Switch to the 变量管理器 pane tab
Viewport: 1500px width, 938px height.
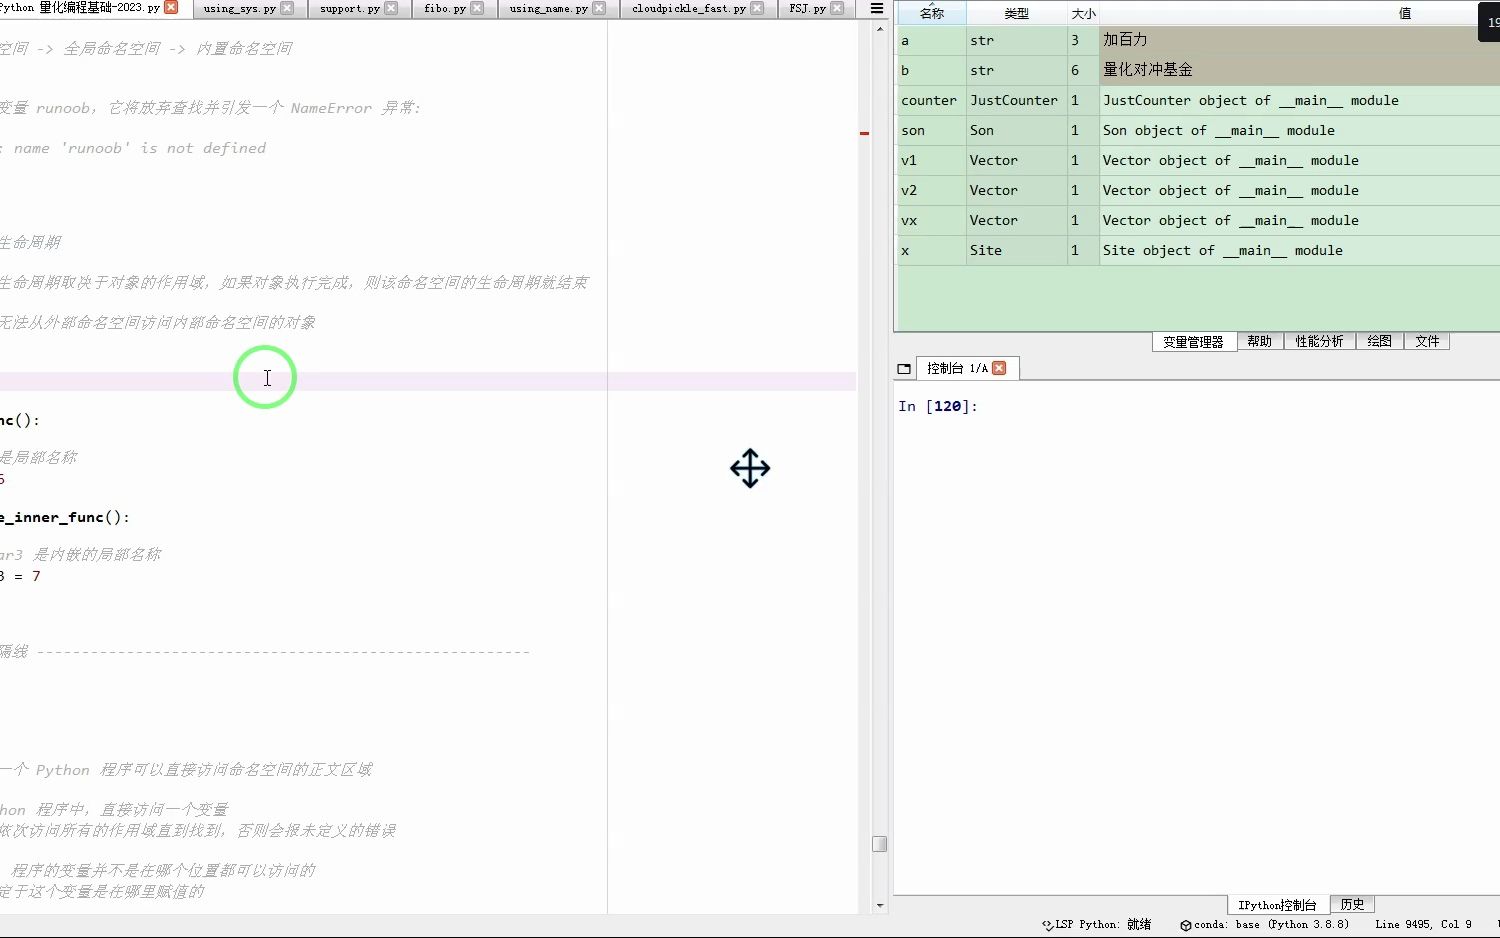tap(1193, 342)
